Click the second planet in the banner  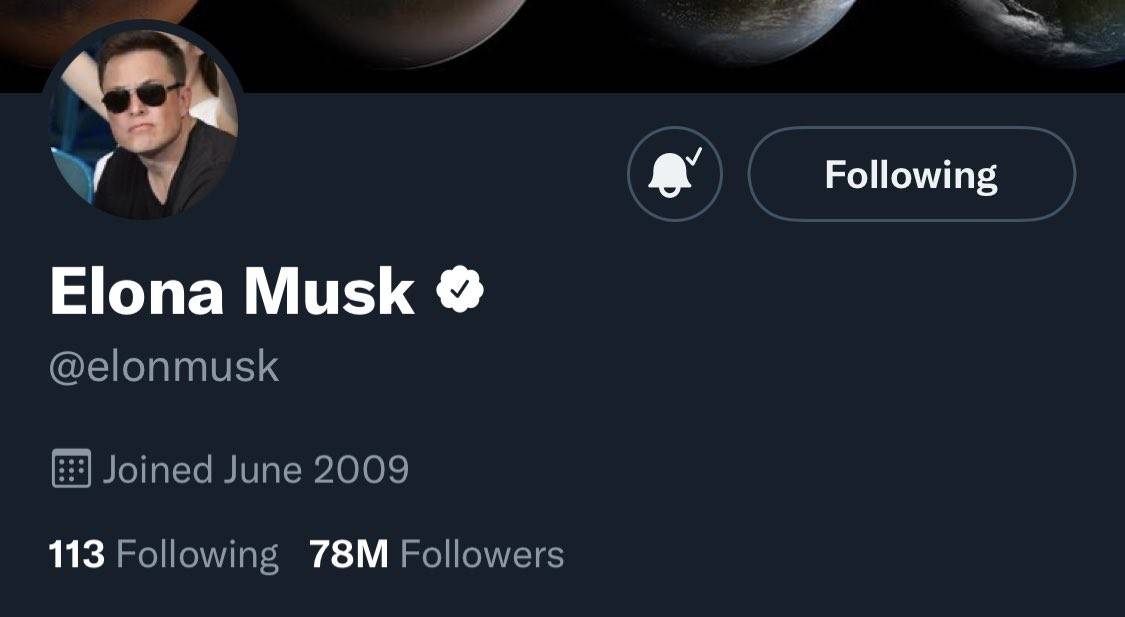click(x=430, y=25)
